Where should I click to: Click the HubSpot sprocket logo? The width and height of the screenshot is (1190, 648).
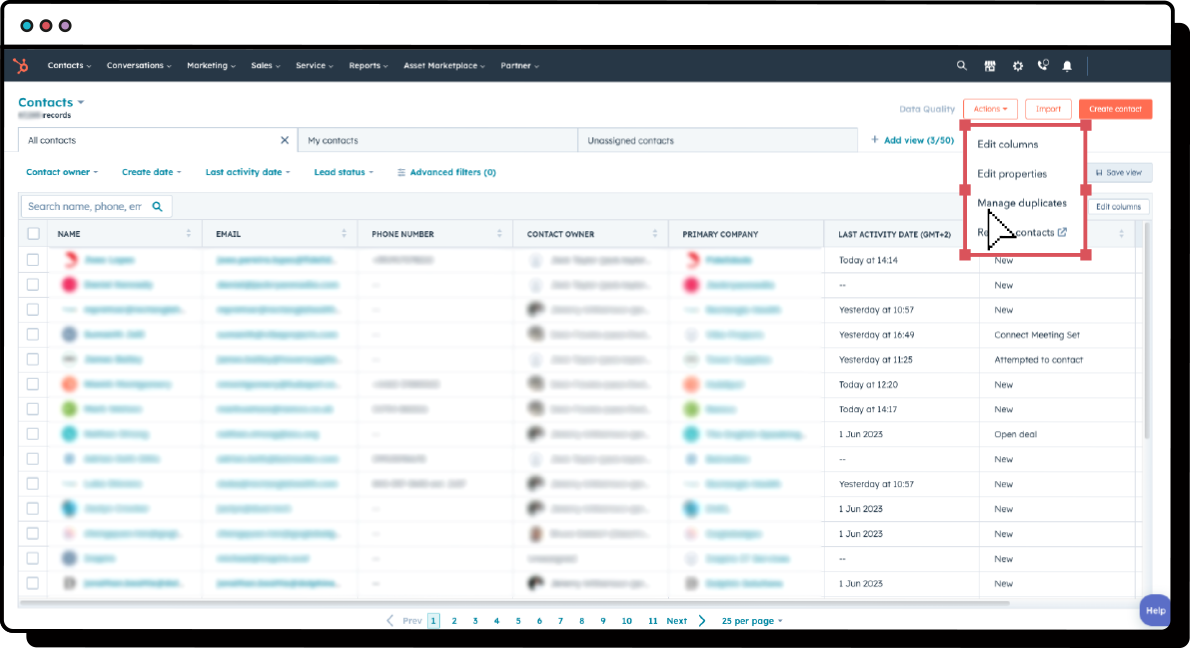(20, 65)
